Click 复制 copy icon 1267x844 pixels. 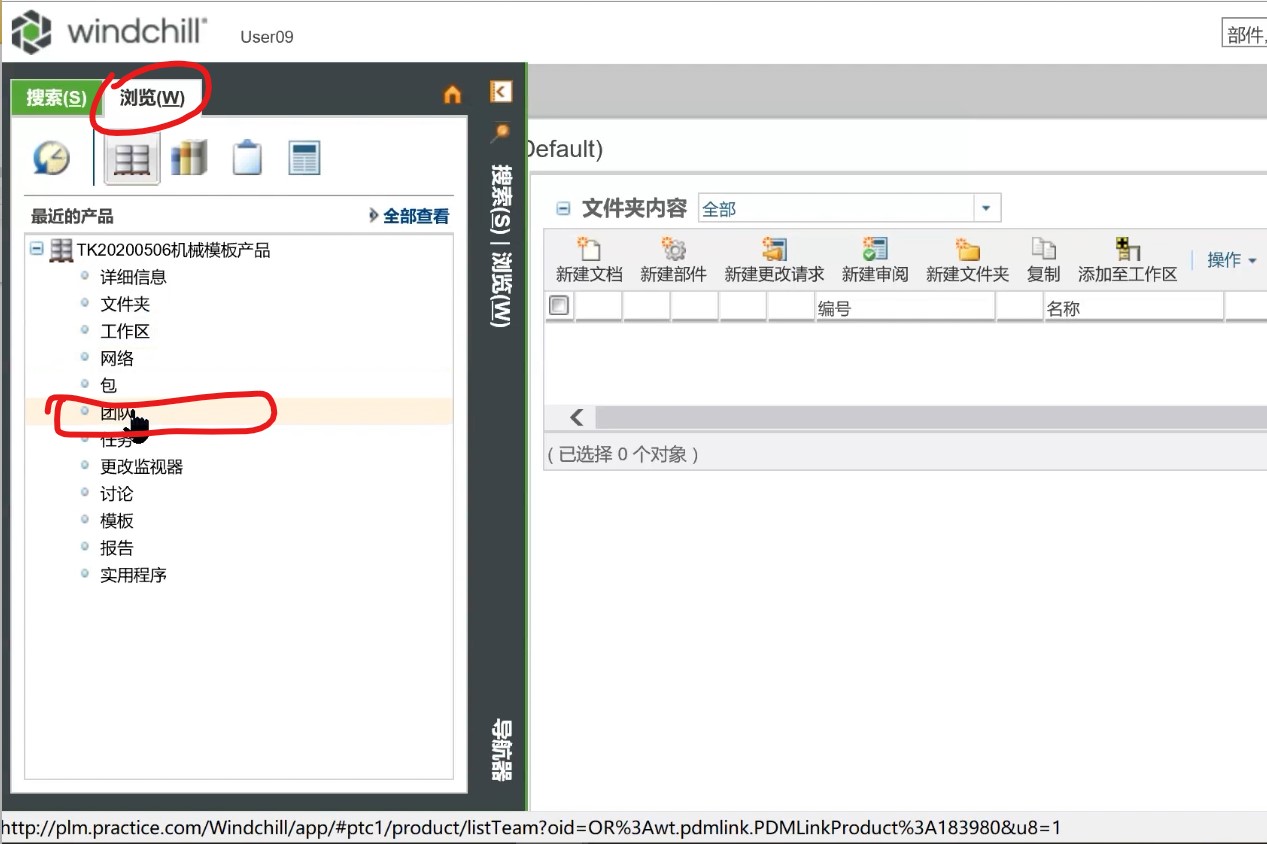coord(1043,248)
